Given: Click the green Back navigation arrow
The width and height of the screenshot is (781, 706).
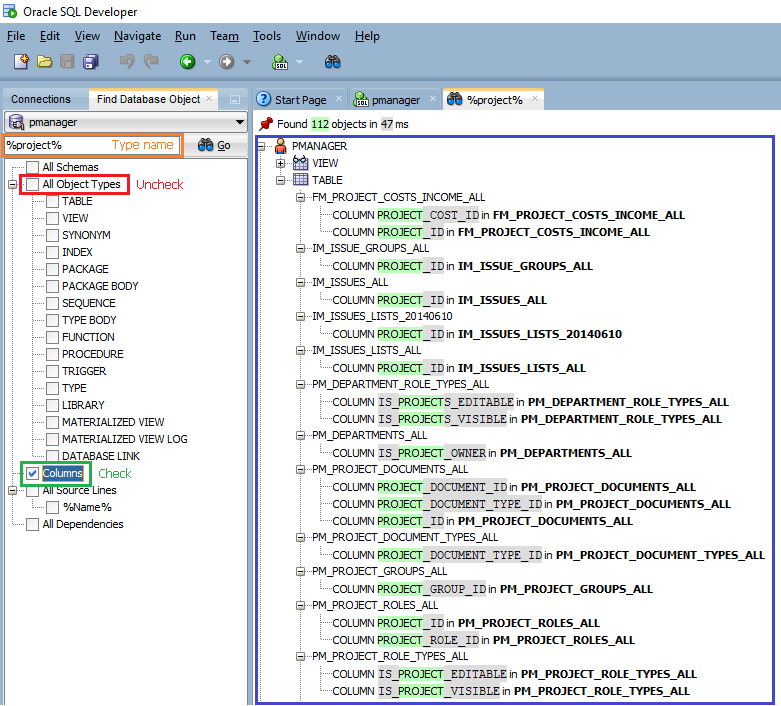Looking at the screenshot, I should pos(187,62).
